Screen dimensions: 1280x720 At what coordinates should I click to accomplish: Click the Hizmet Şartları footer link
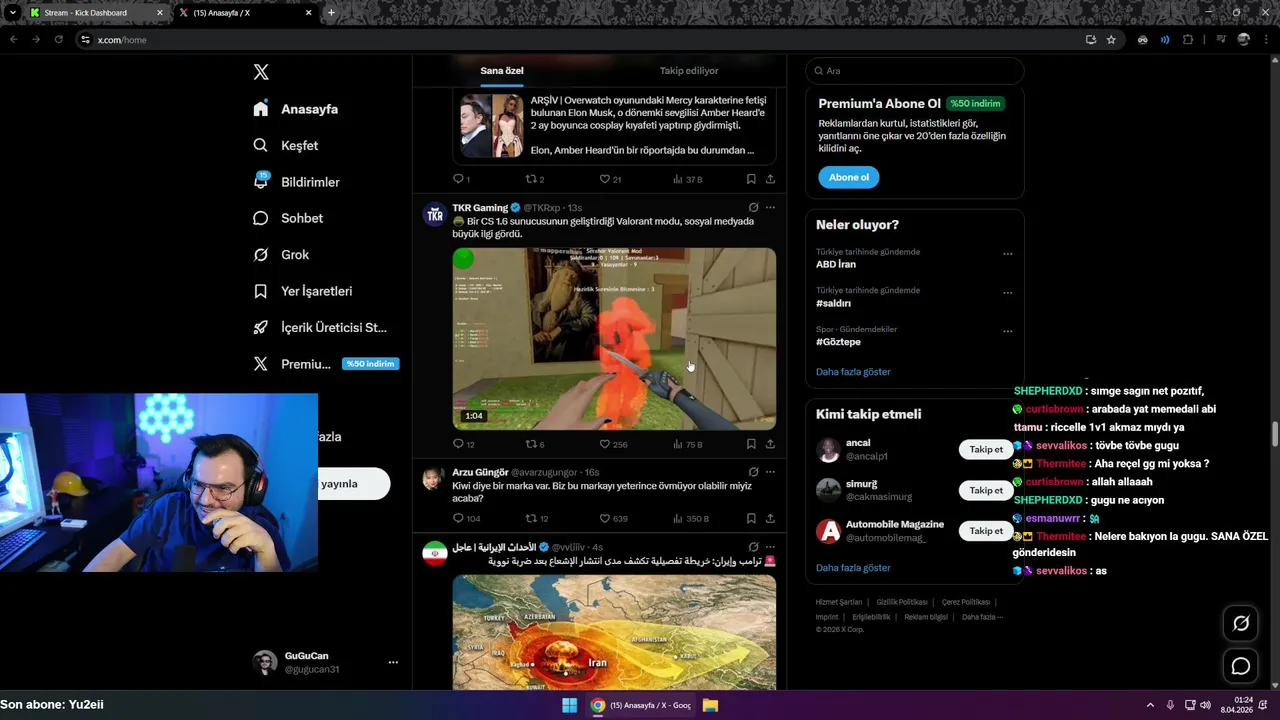click(x=838, y=602)
